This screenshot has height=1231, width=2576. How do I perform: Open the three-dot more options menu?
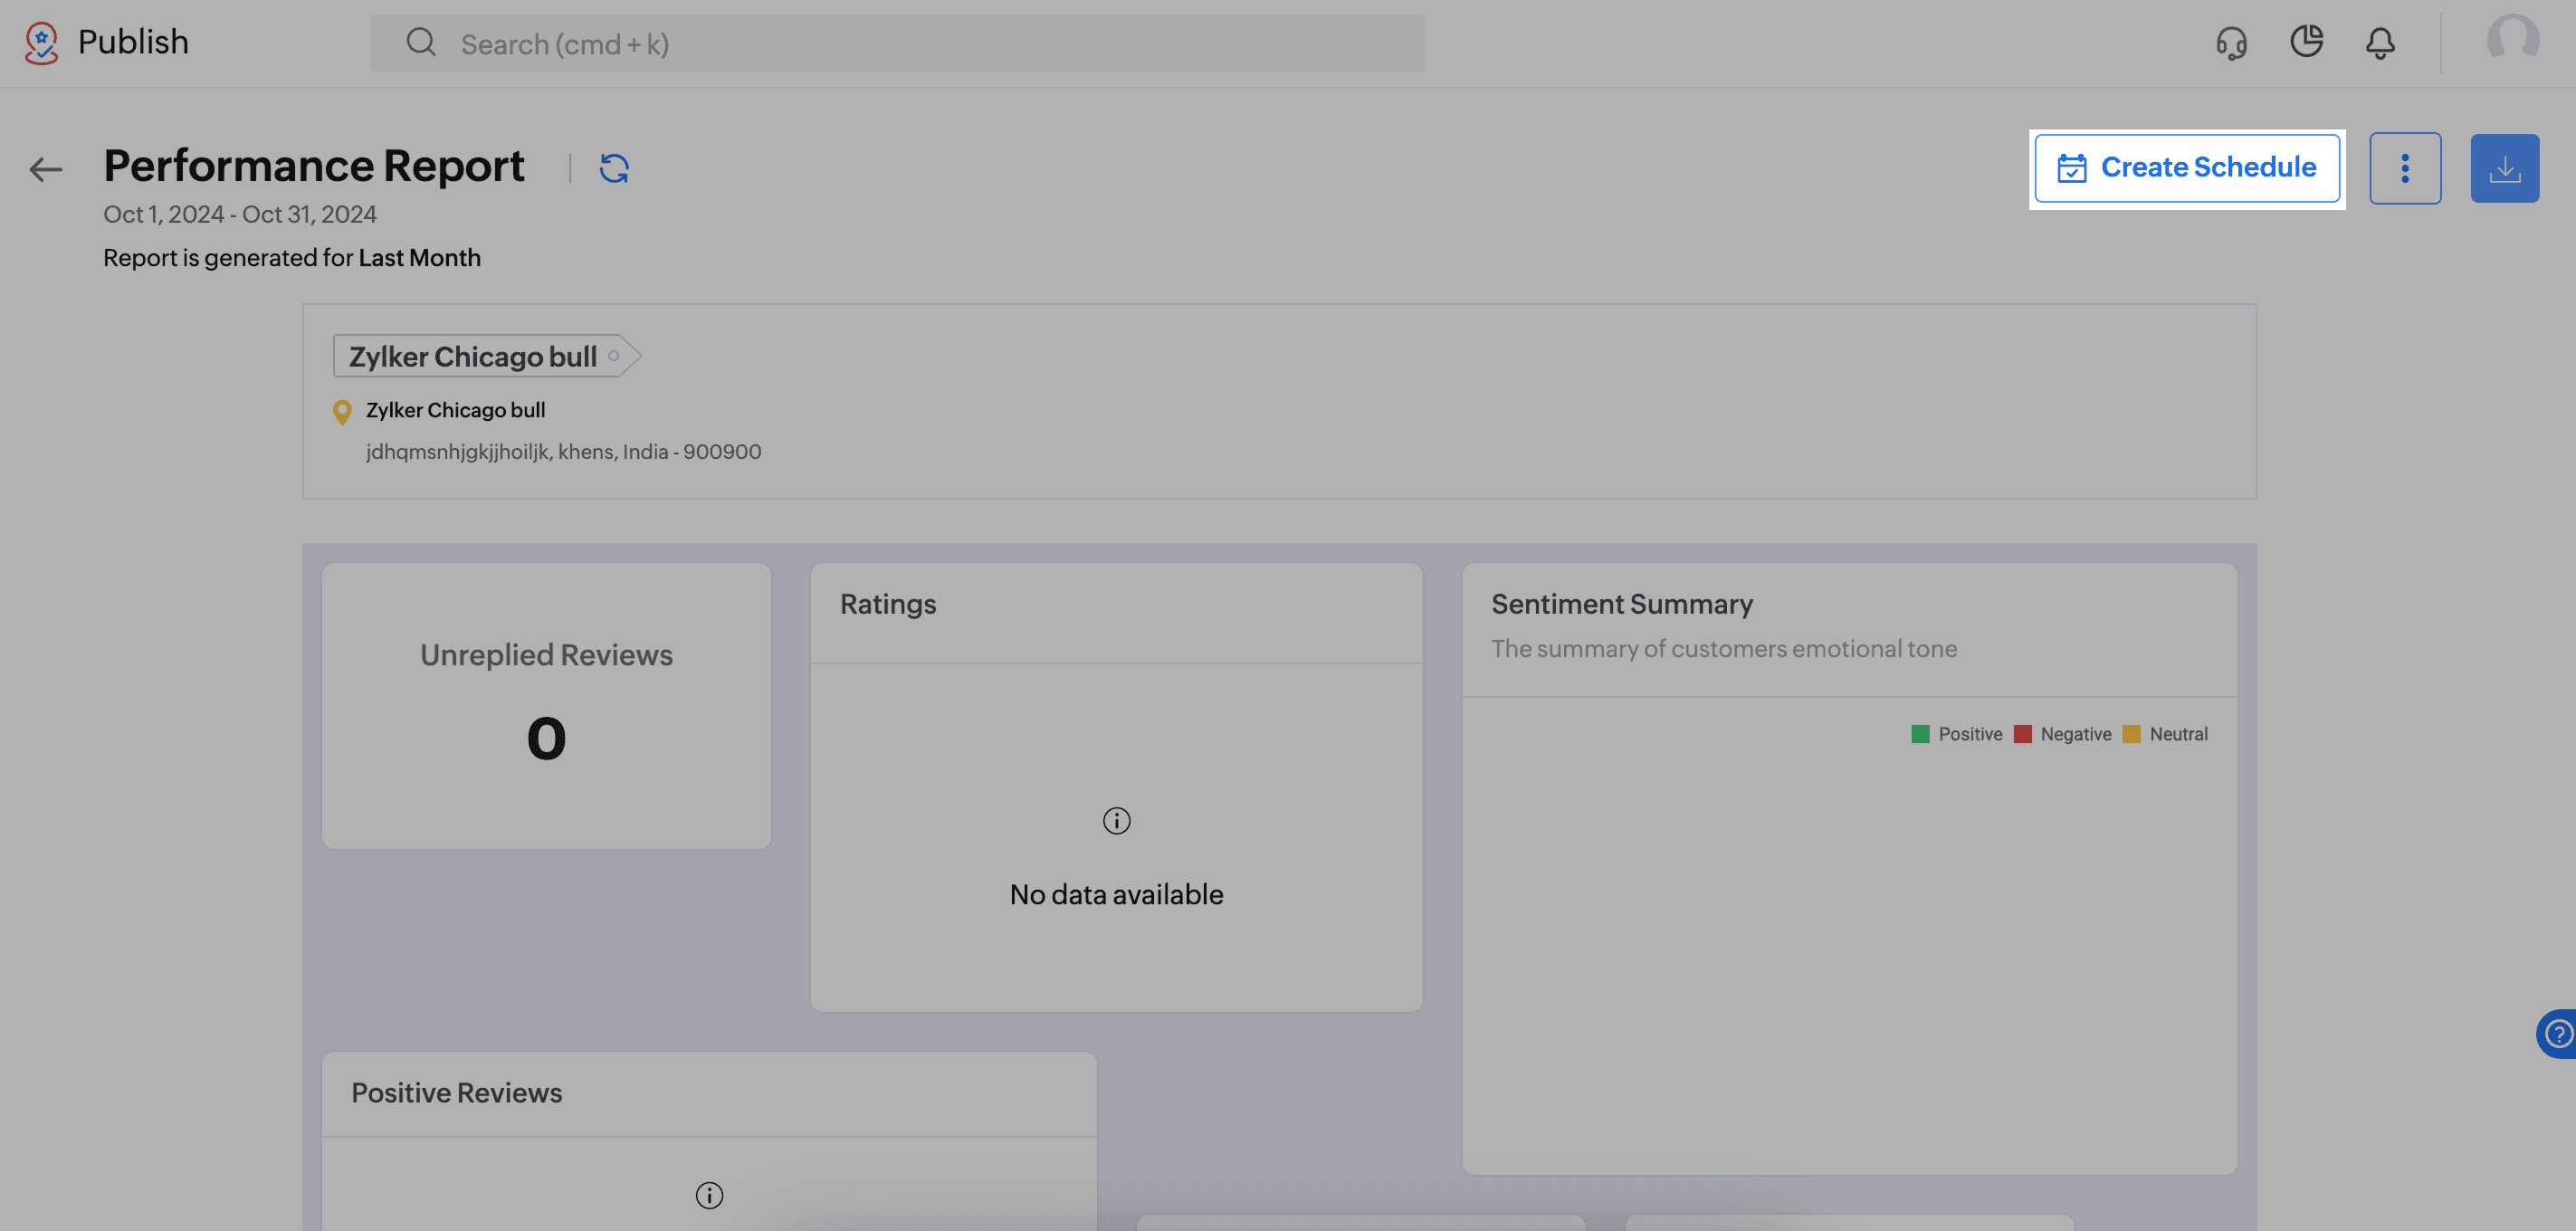tap(2405, 168)
